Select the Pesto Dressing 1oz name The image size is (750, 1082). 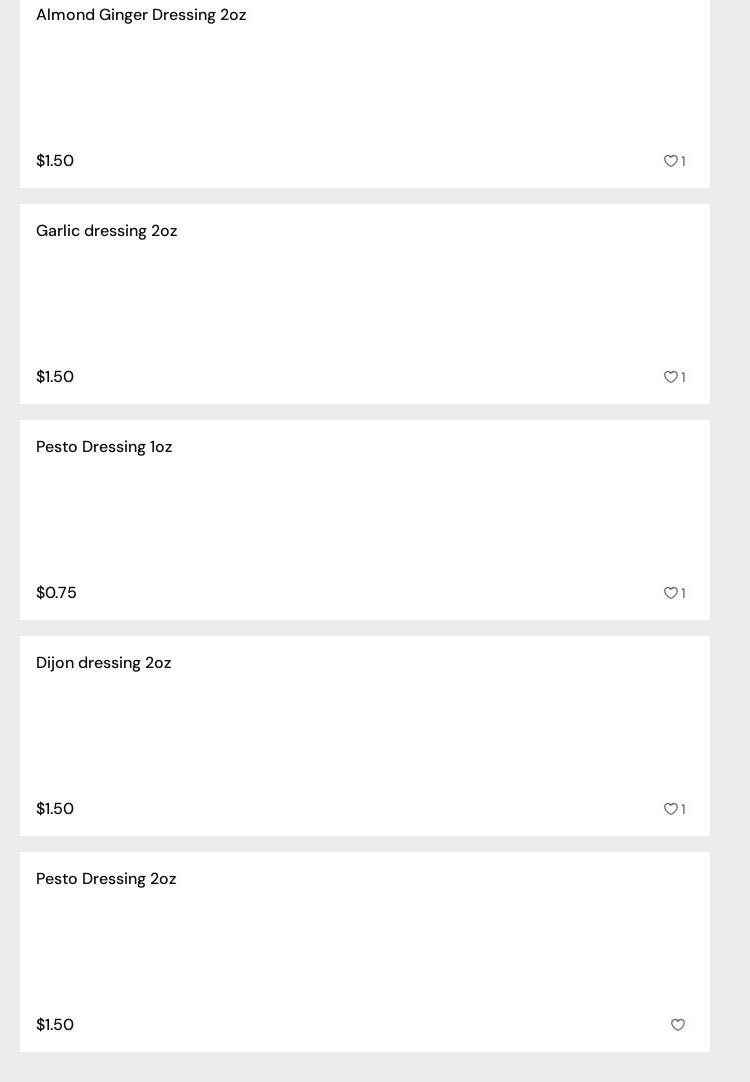click(104, 447)
